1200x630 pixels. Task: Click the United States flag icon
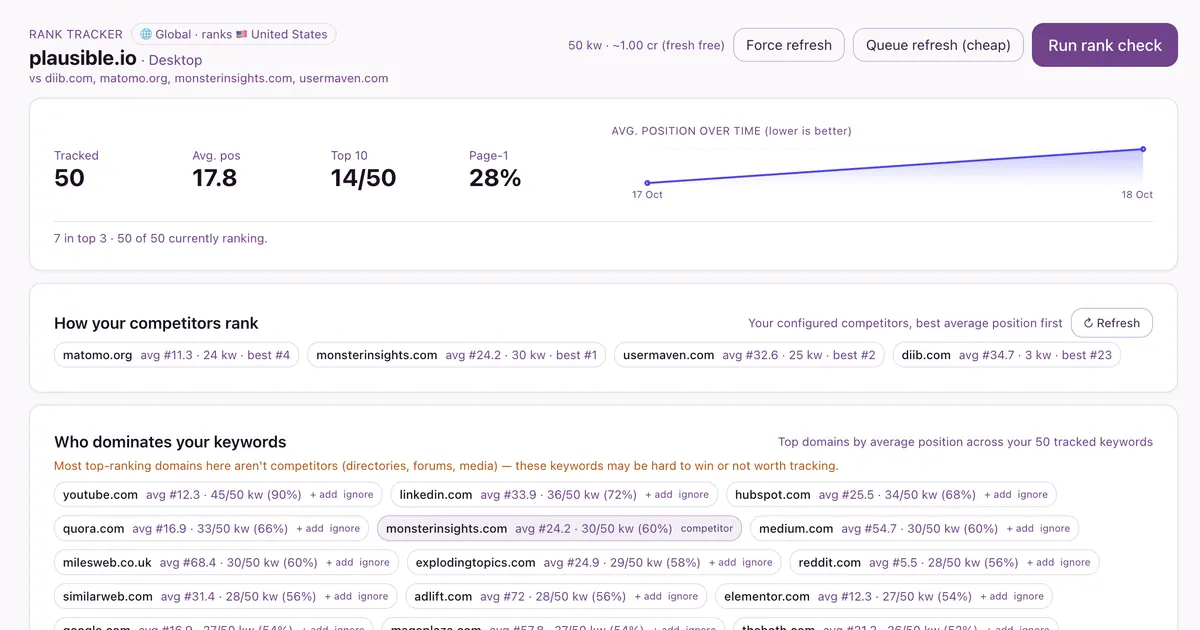coord(241,34)
